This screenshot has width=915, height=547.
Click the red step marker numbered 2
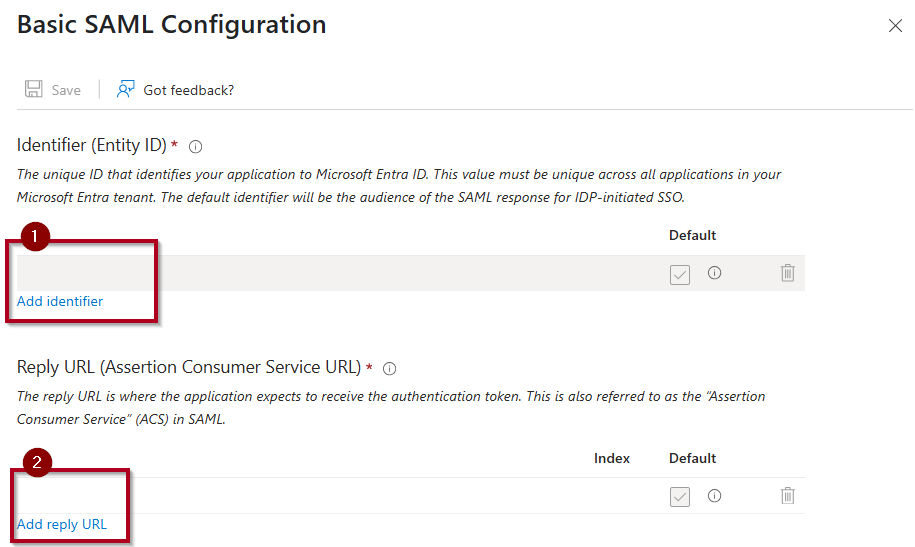(x=37, y=462)
